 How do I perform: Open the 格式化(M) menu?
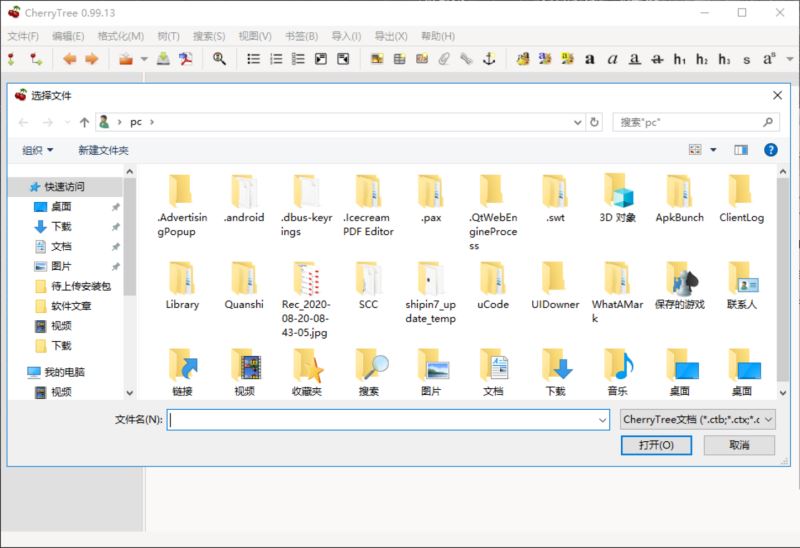click(x=120, y=36)
